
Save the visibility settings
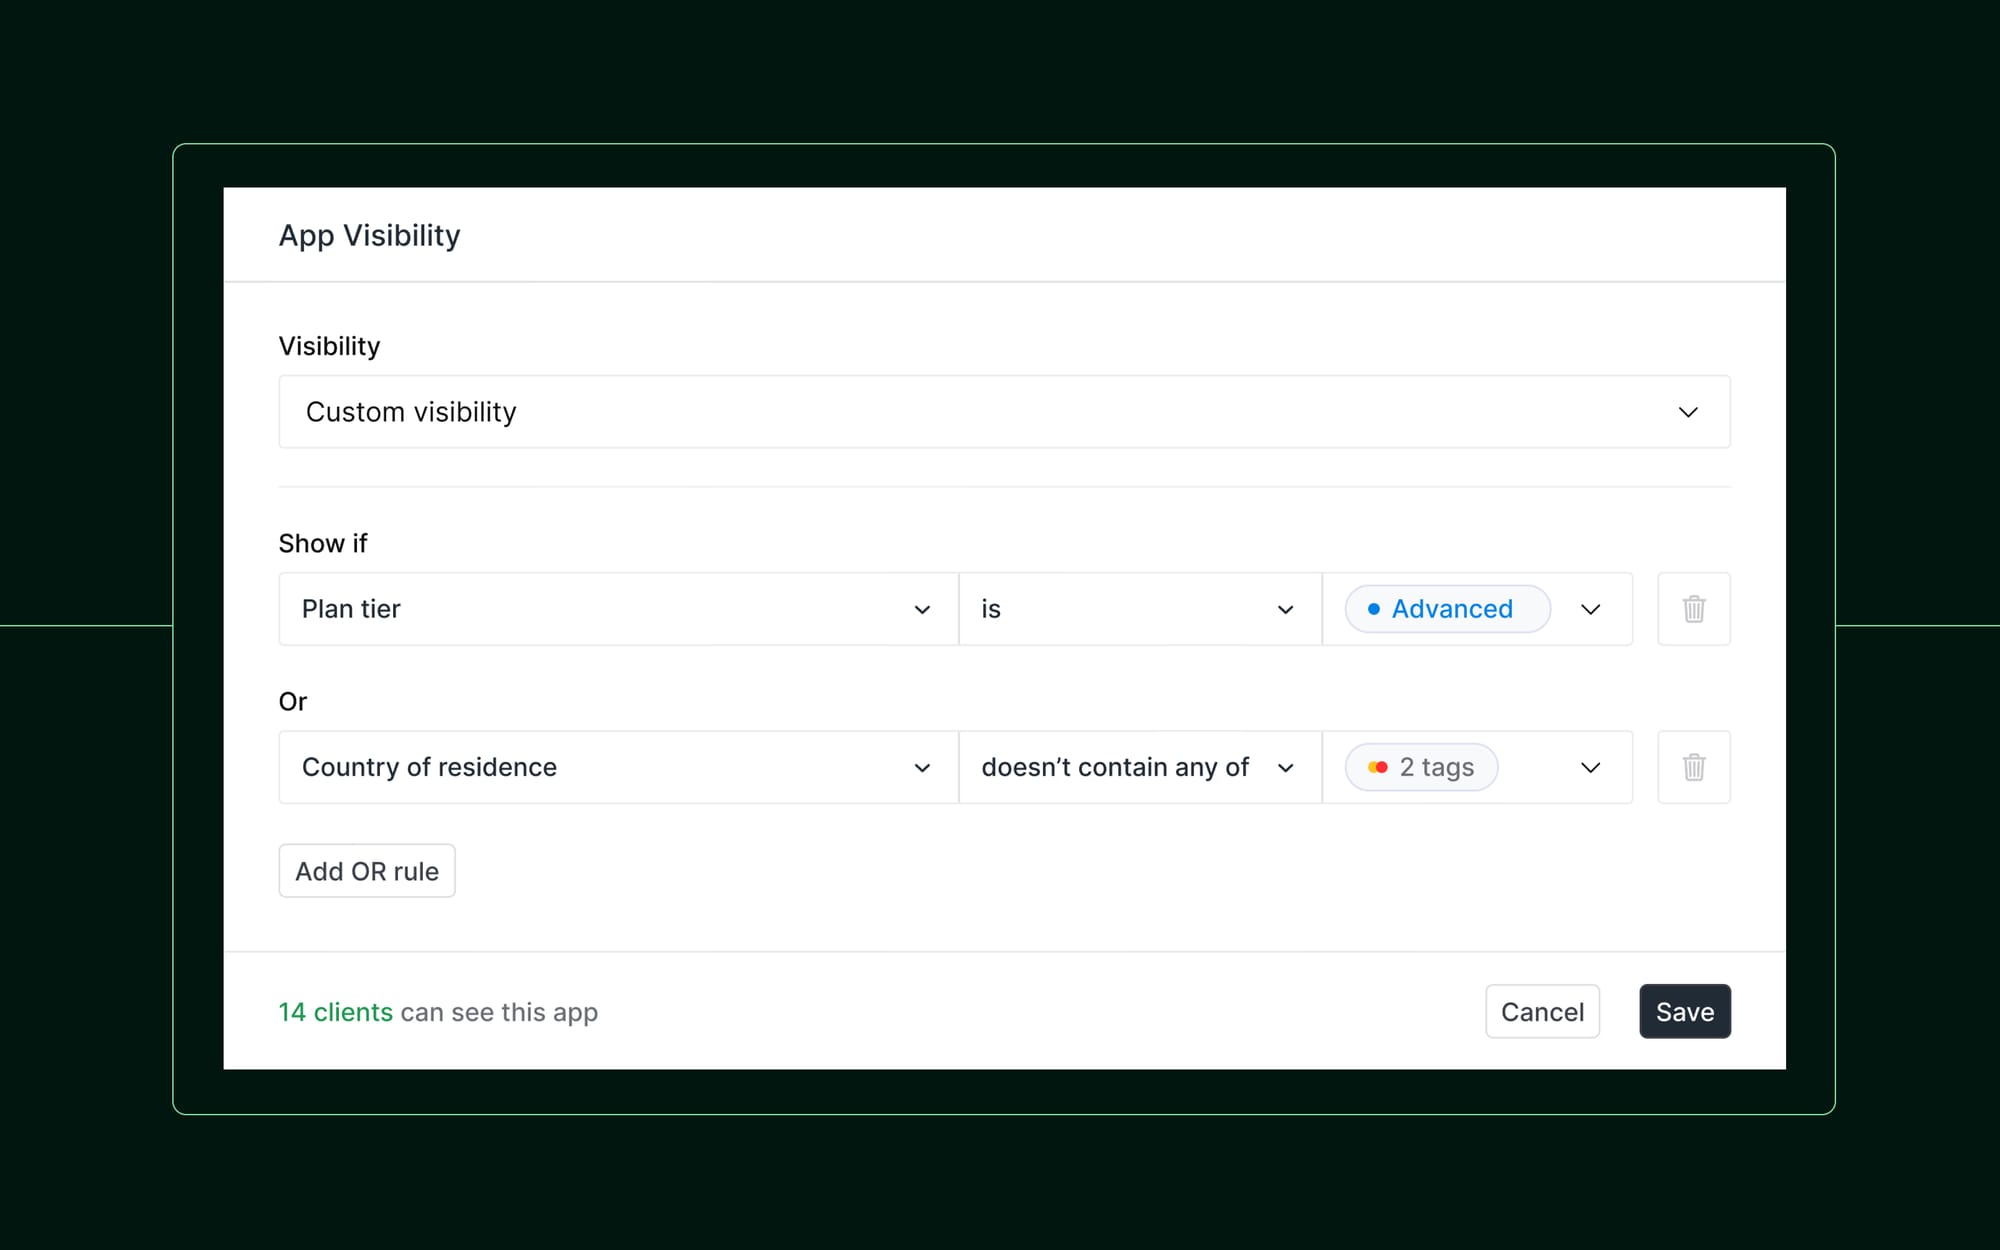1685,1012
